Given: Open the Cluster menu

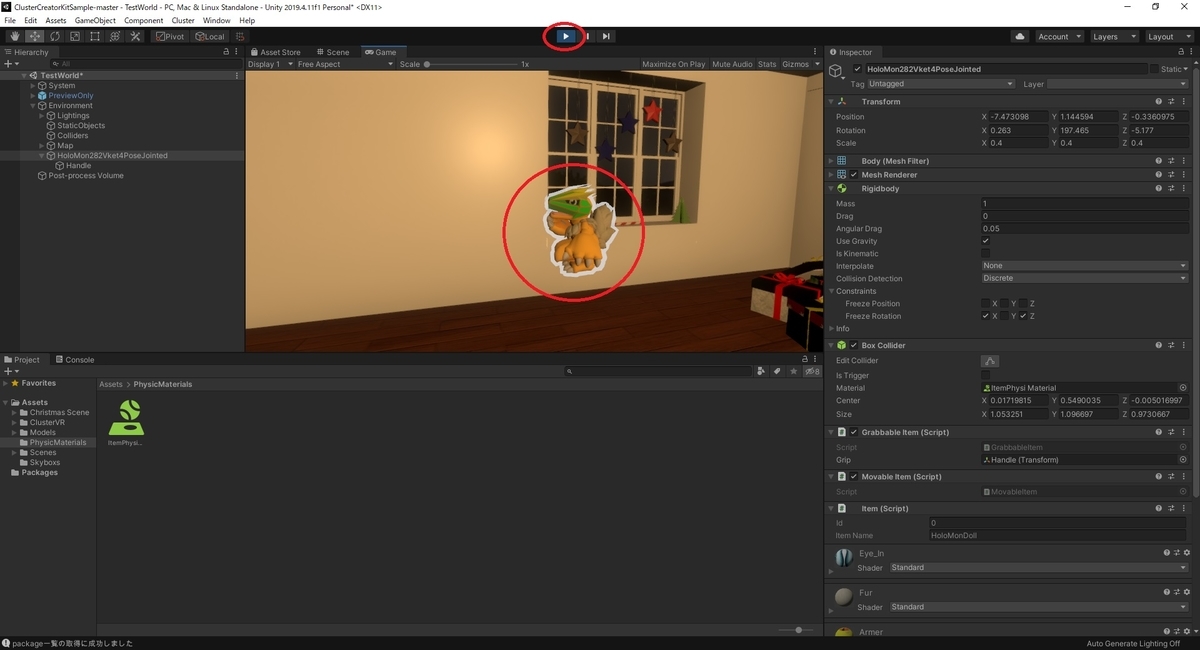Looking at the screenshot, I should click(183, 20).
